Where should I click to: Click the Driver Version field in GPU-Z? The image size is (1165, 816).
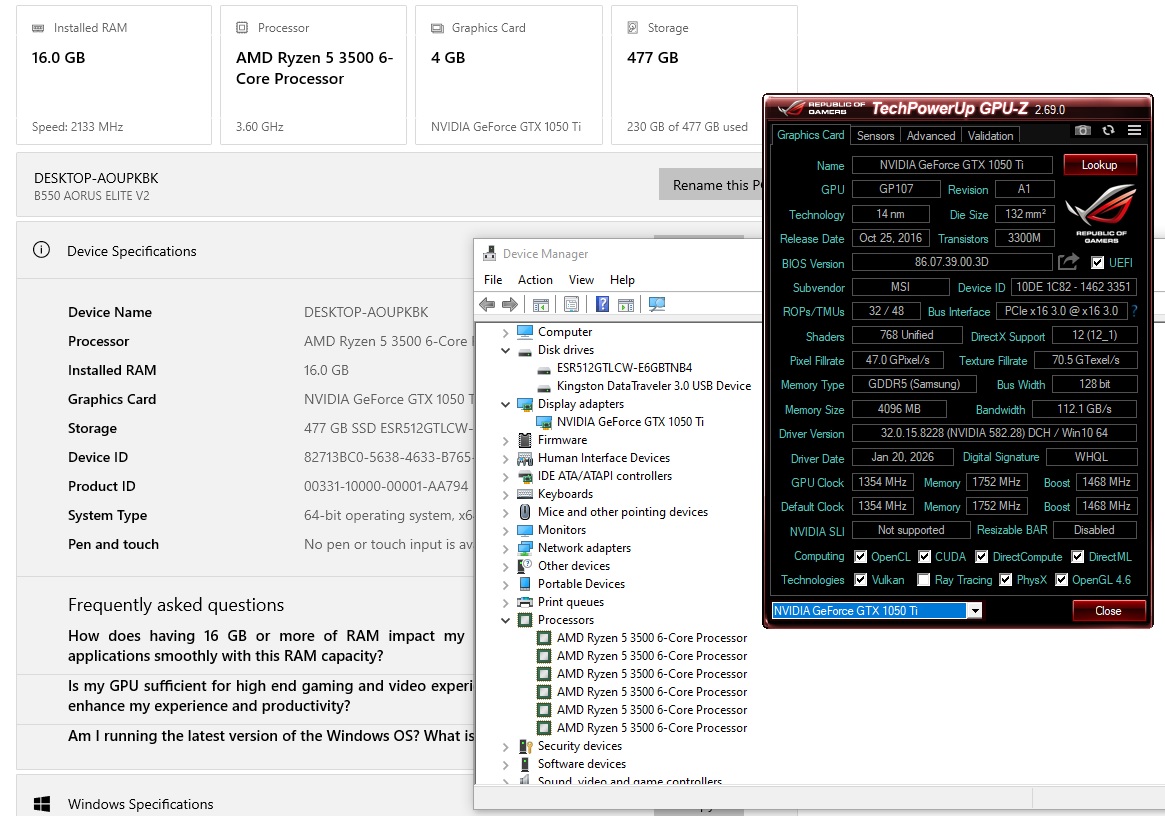coord(994,433)
